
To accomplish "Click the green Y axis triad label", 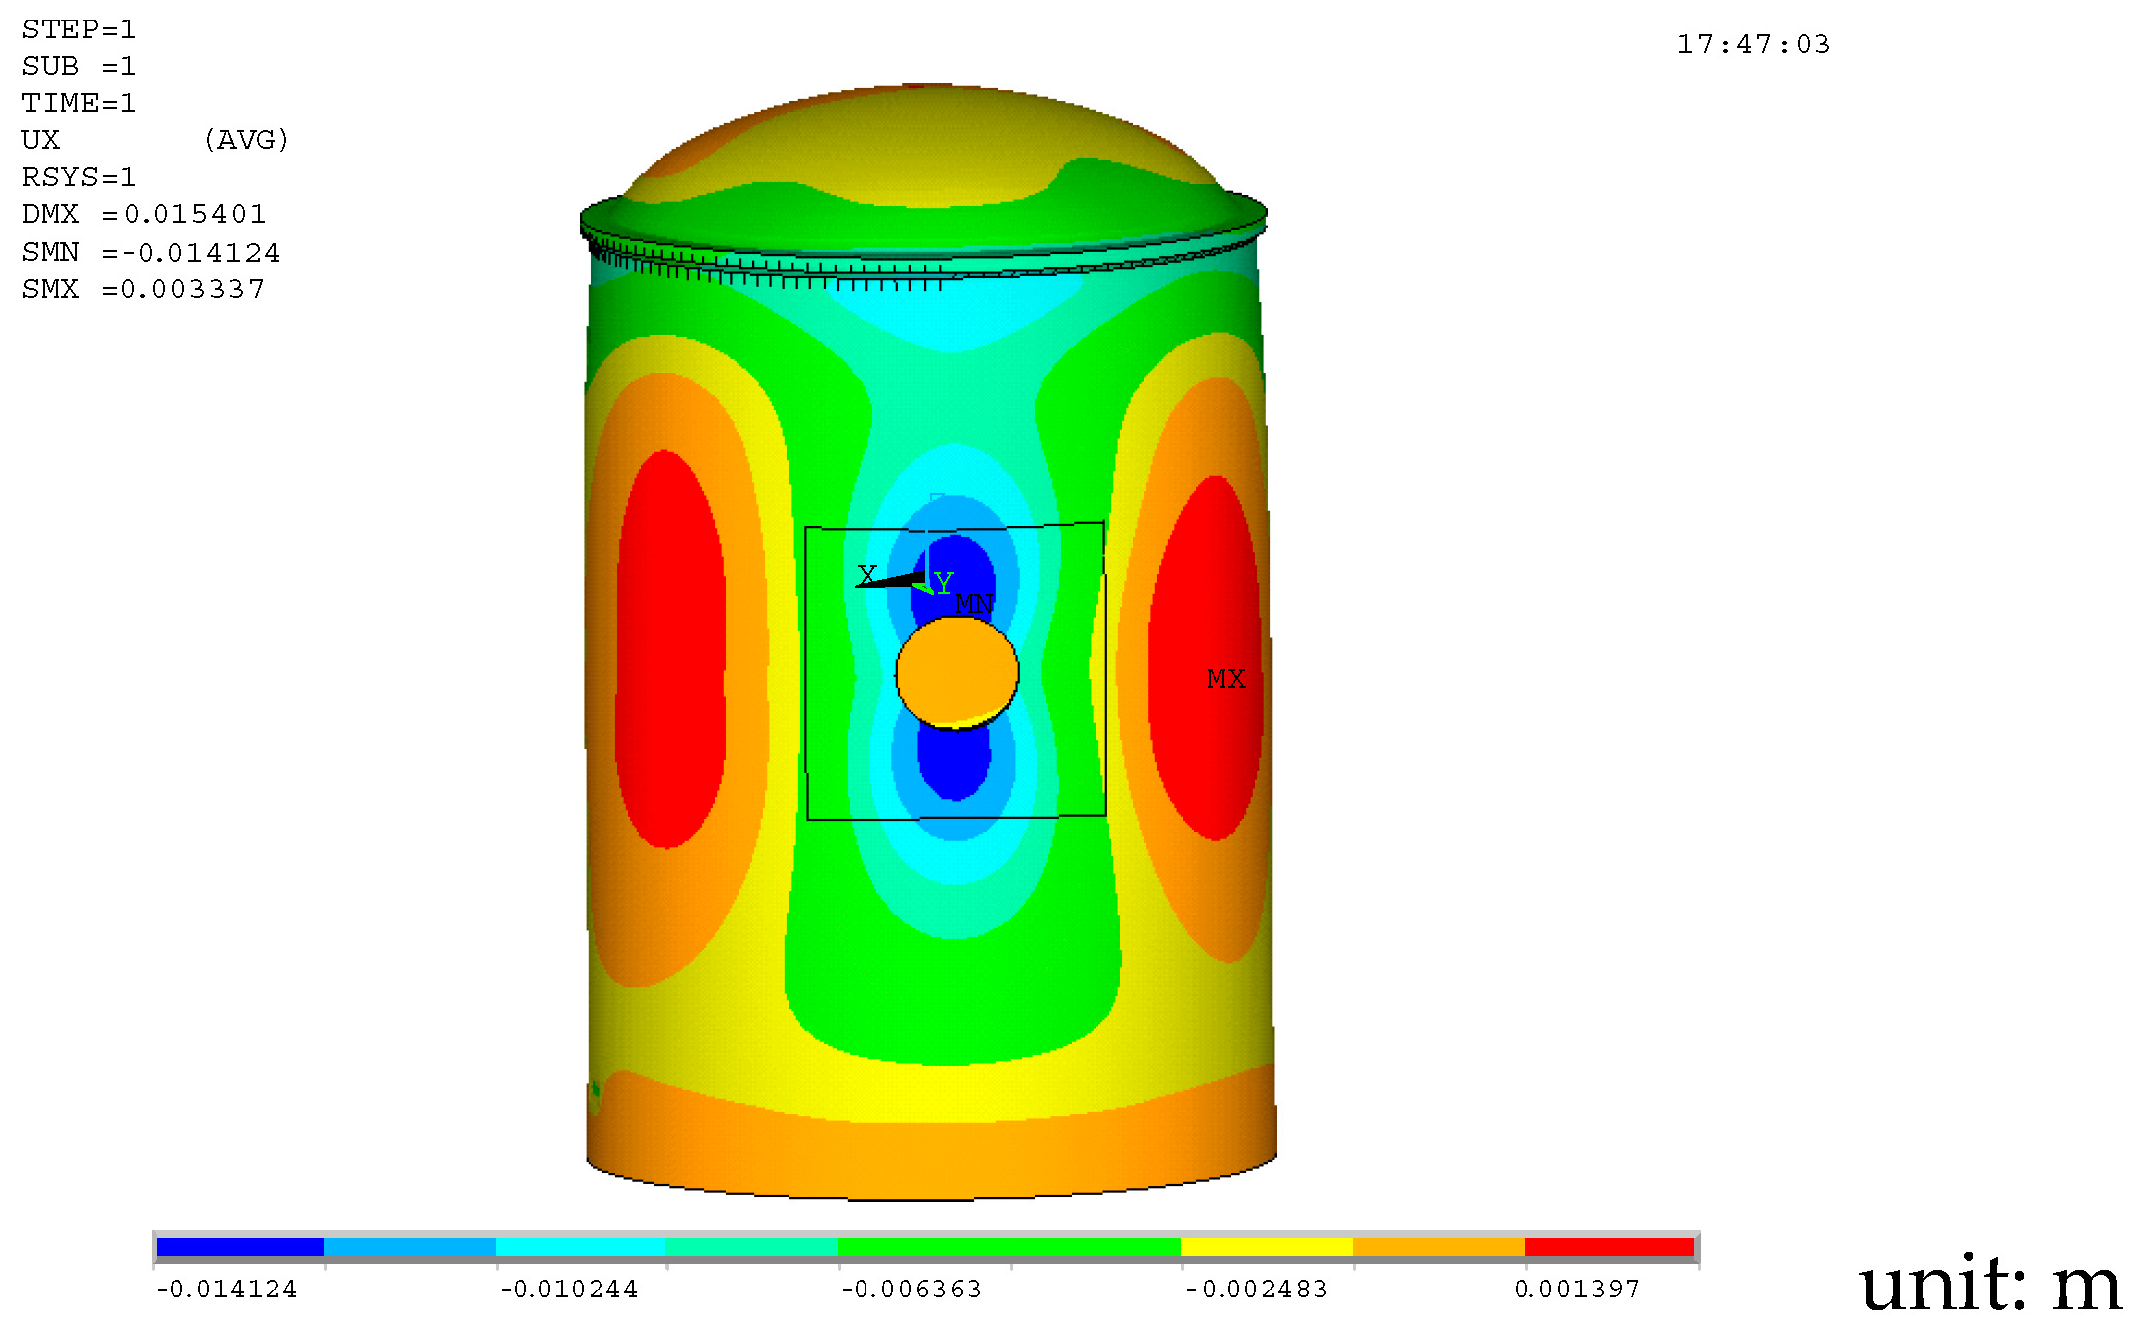I will (943, 583).
